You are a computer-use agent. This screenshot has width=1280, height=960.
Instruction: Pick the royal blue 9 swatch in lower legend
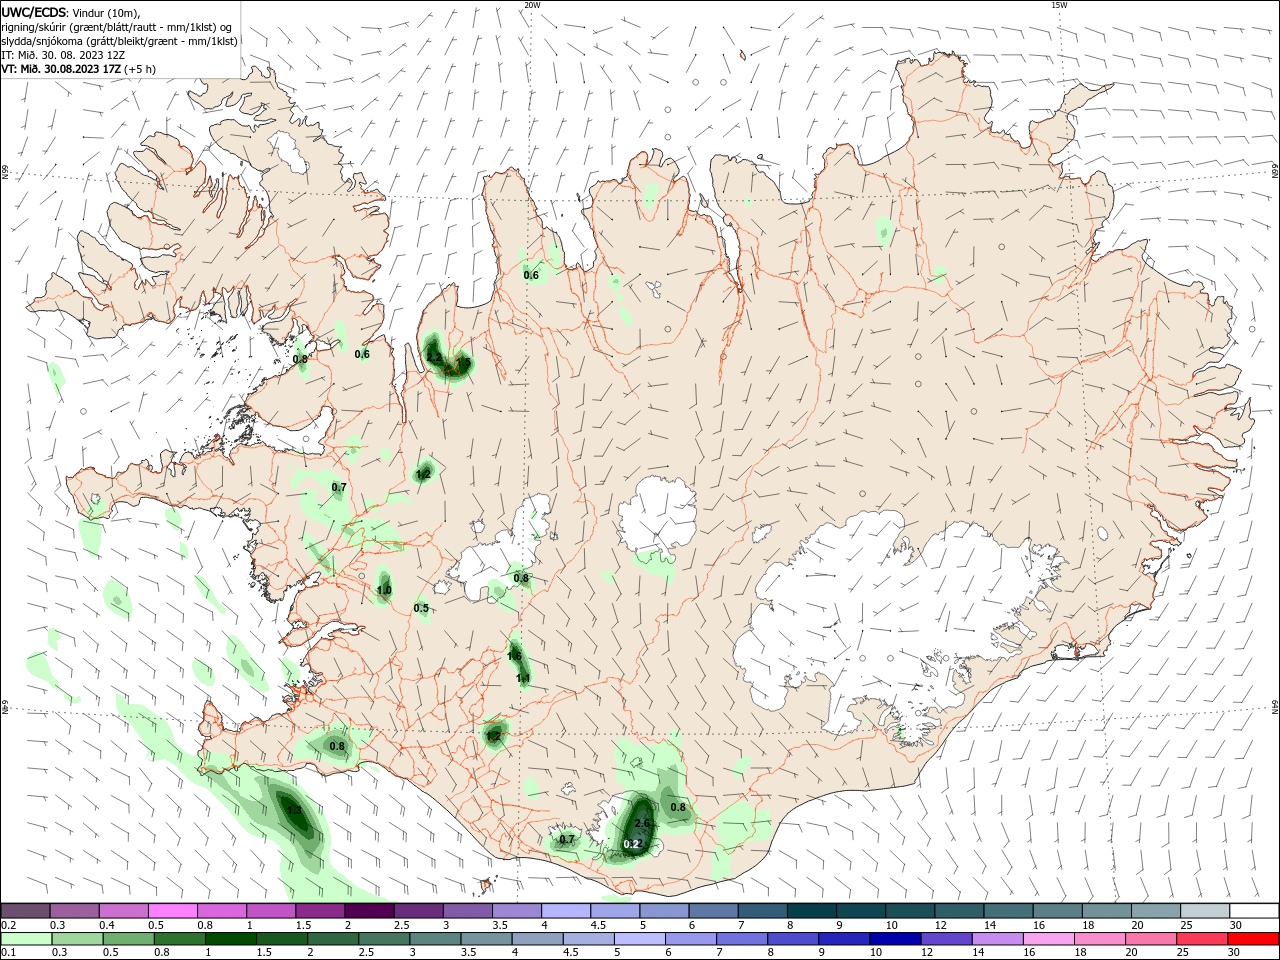click(844, 939)
